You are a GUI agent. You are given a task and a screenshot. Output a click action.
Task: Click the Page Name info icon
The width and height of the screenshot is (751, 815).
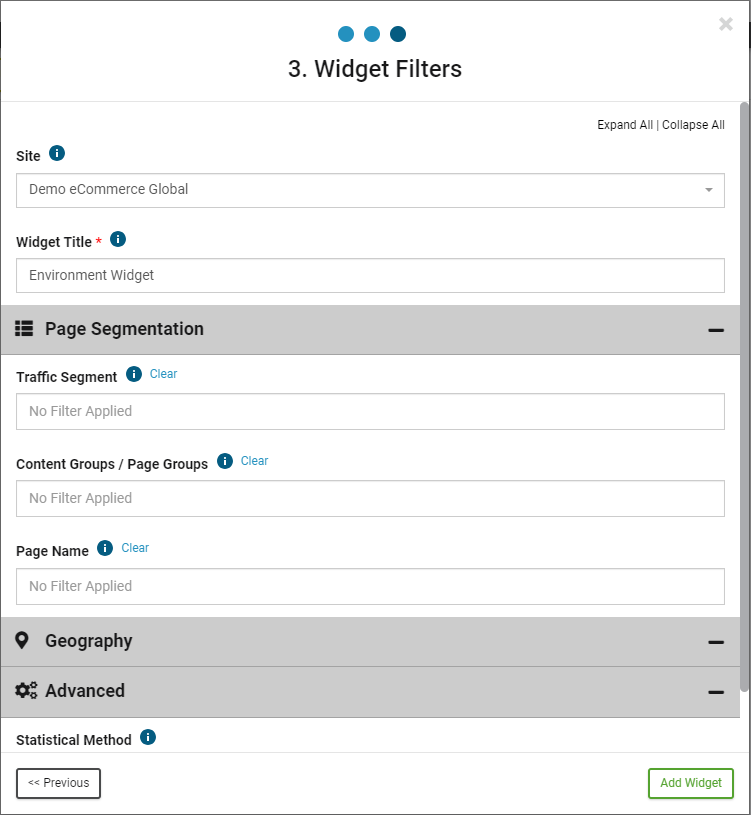(105, 548)
